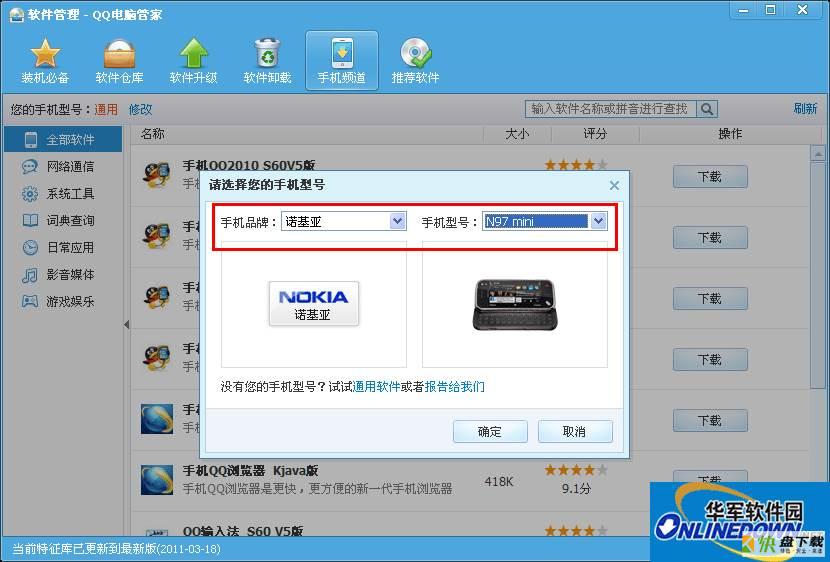The image size is (830, 562).
Task: Open the 通用软件 link
Action: click(x=376, y=387)
